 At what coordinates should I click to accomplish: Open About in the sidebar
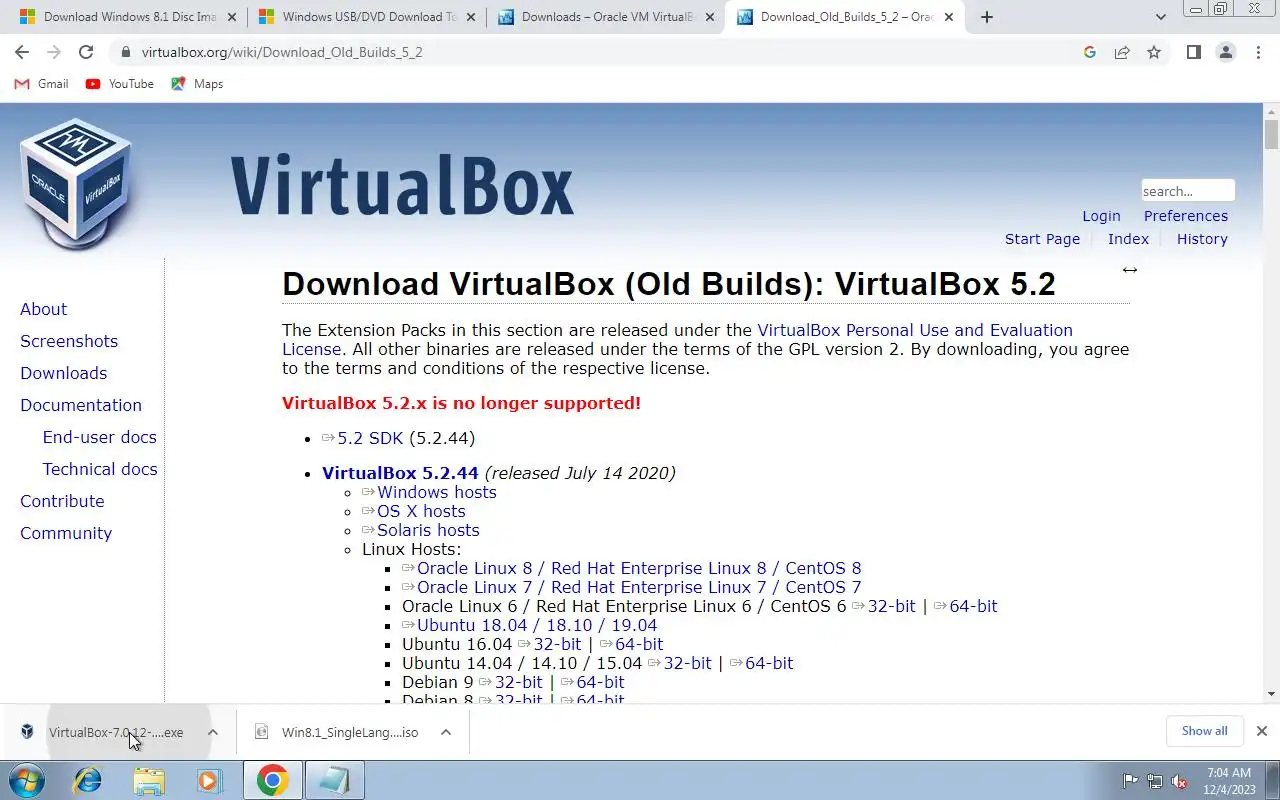(44, 309)
